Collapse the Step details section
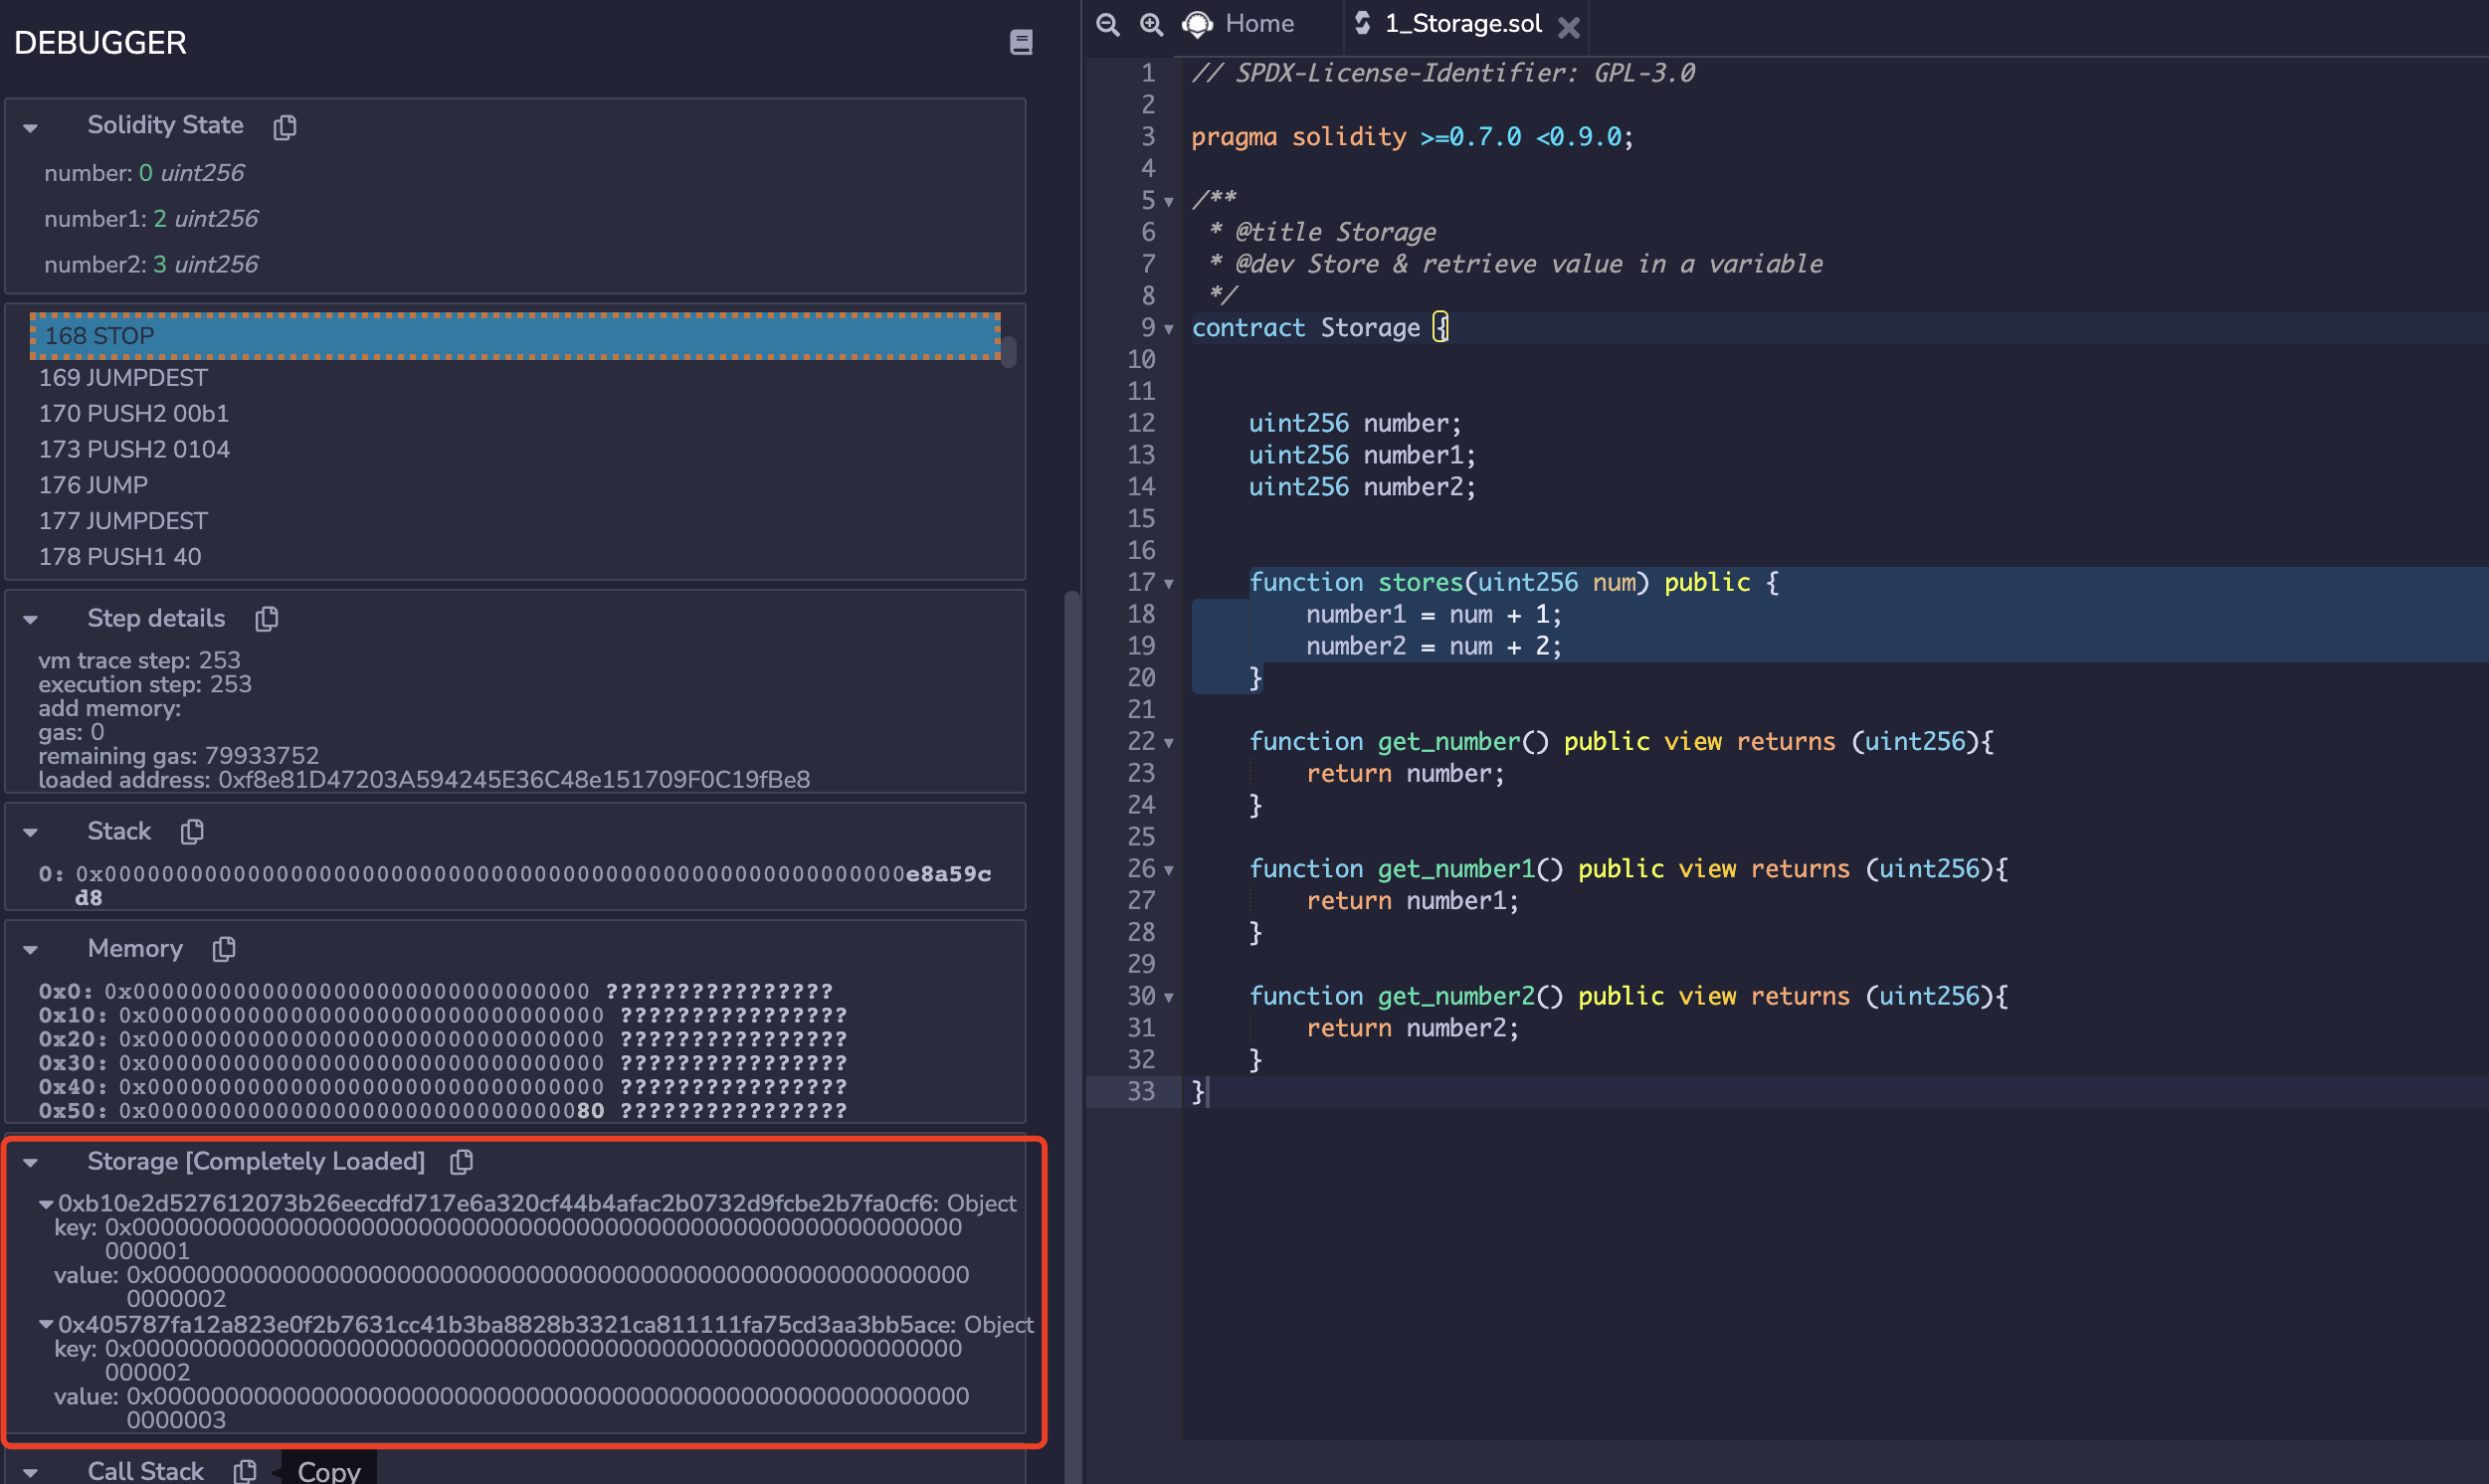2489x1484 pixels. [x=31, y=620]
